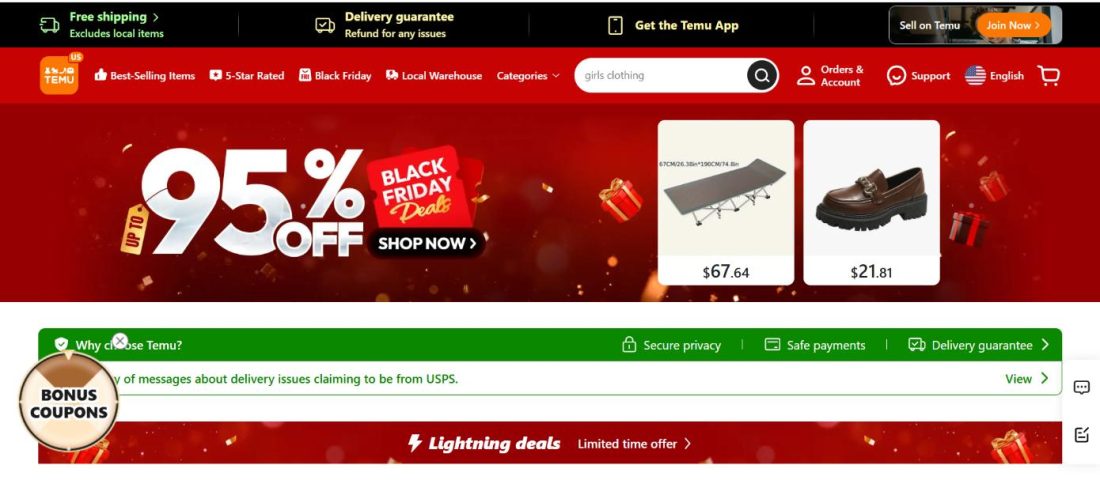This screenshot has height=480, width=1100.
Task: Go to Temu home logo
Action: 60,74
